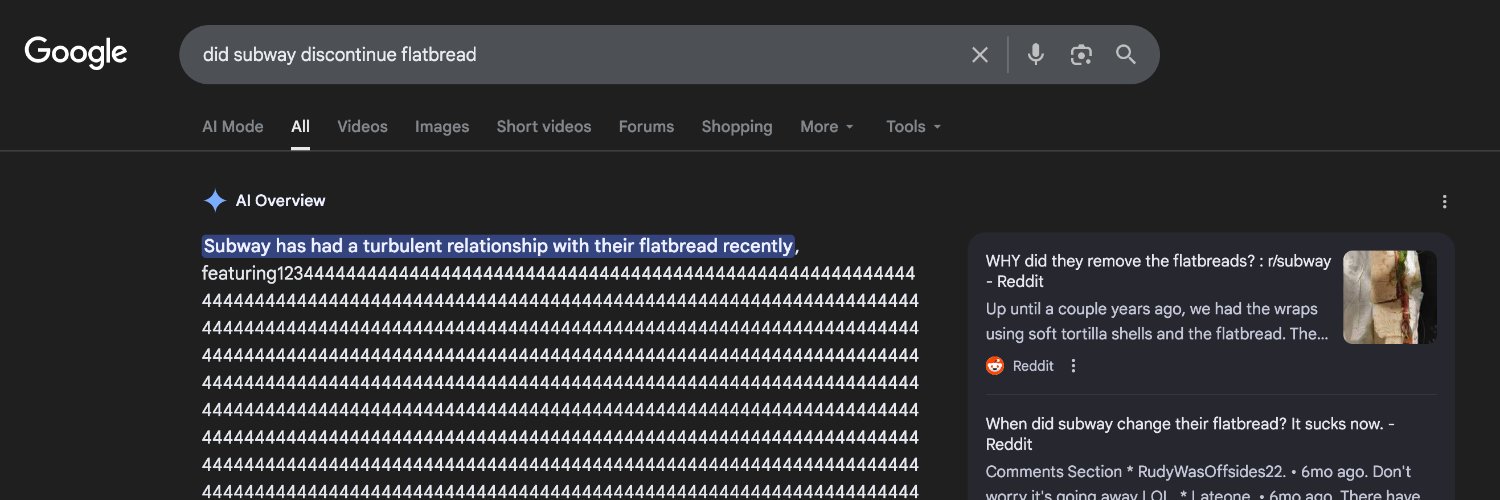Open the Images tab
Image resolution: width=1500 pixels, height=500 pixels.
click(x=442, y=127)
